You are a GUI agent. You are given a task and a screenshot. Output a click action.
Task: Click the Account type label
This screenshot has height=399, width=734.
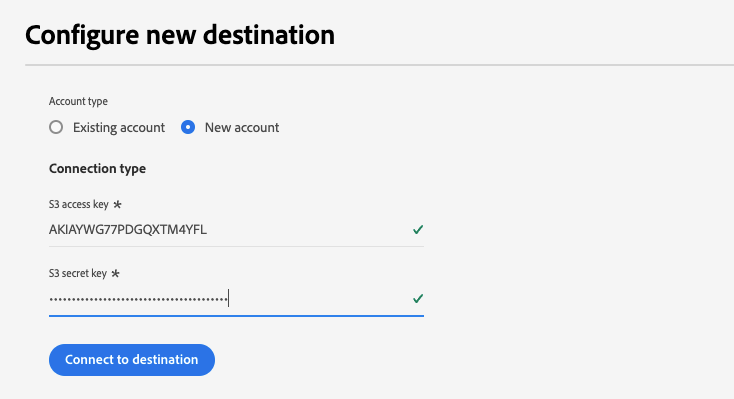(78, 101)
